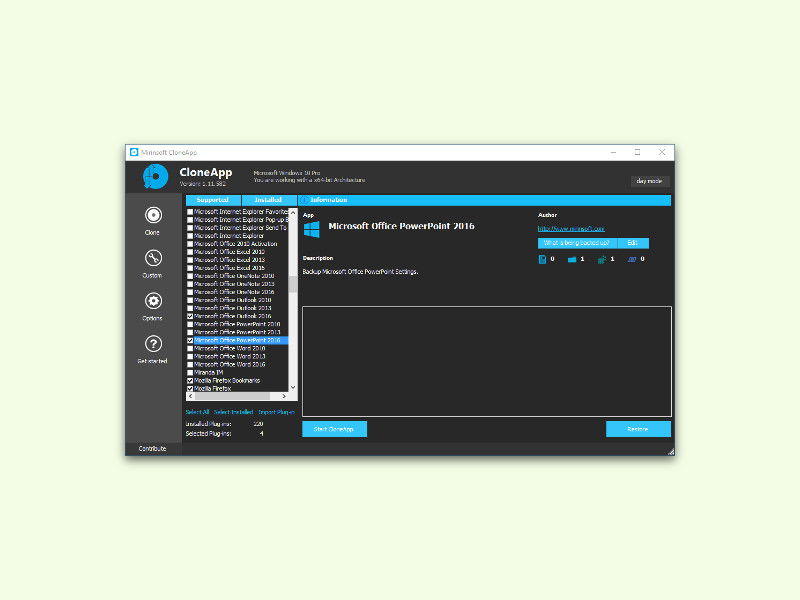Click the description text 'Backup Microsoft Office PowerPoint Settings.'
This screenshot has height=600, width=800.
click(360, 272)
